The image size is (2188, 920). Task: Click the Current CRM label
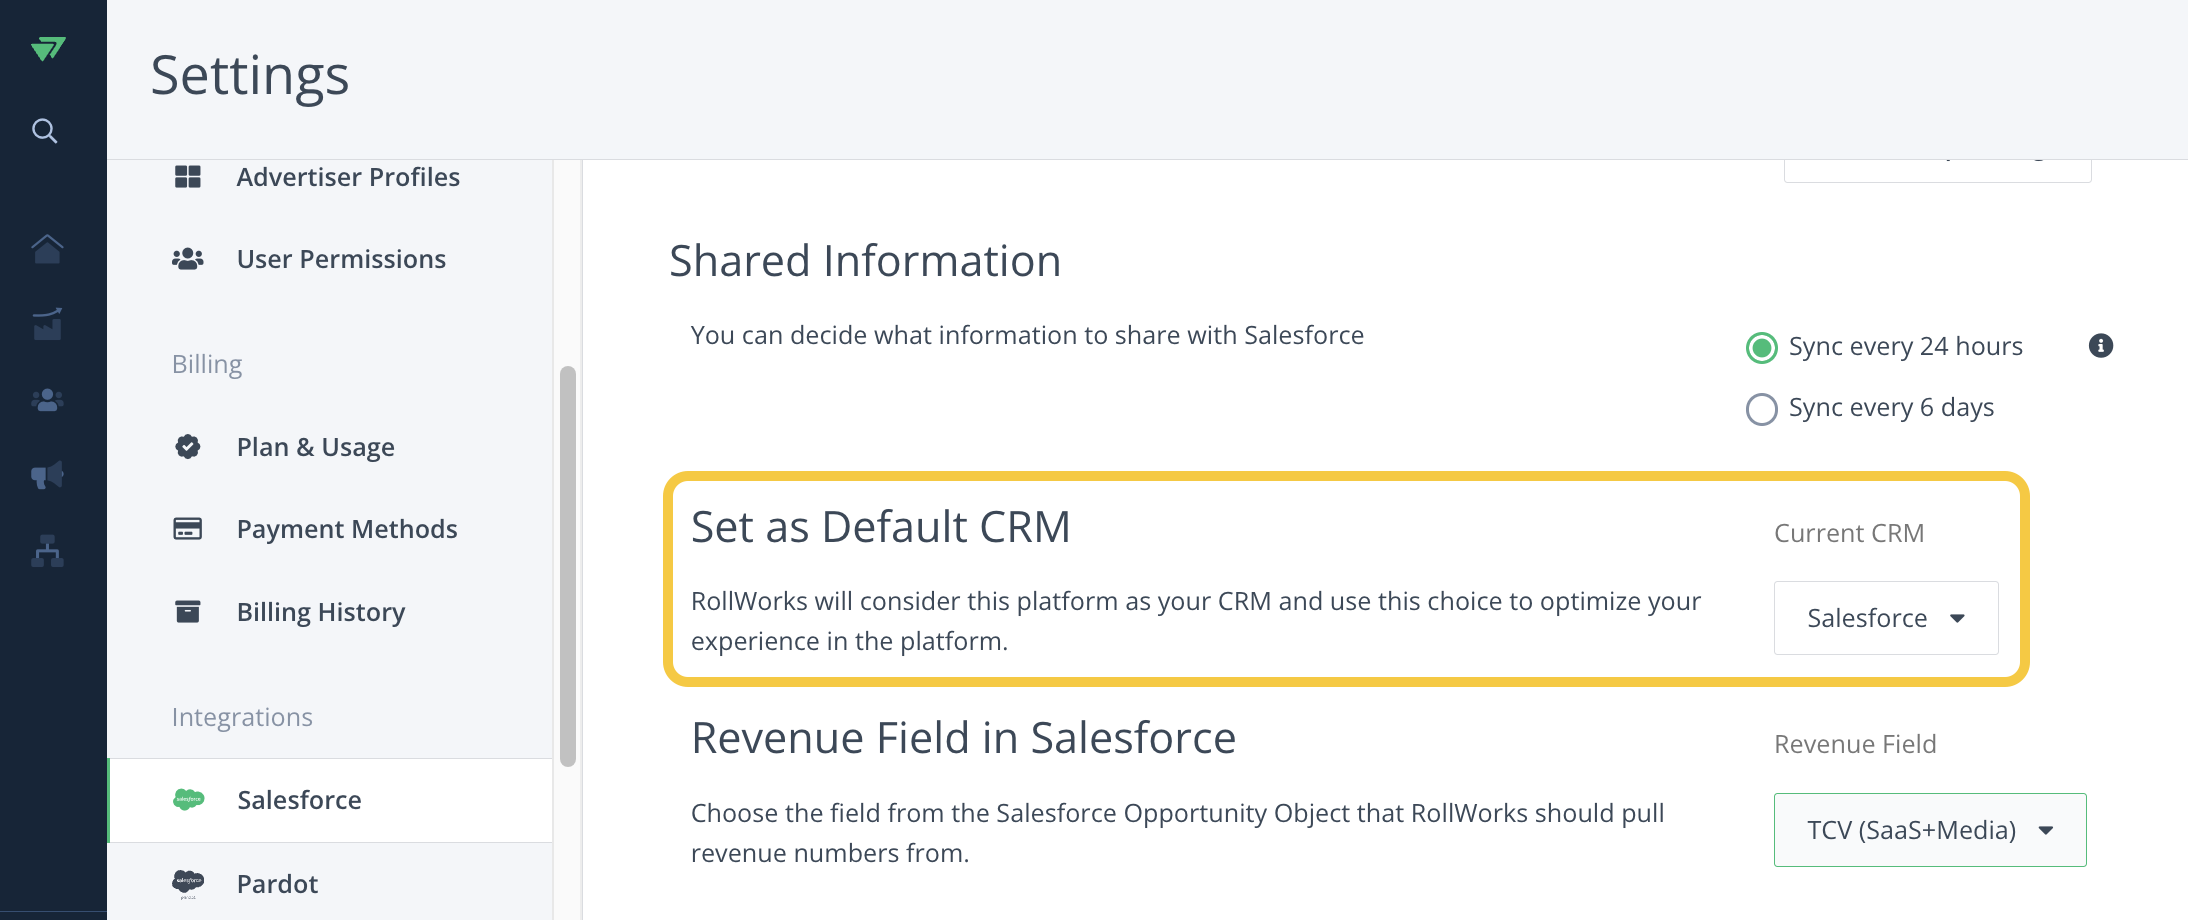[1849, 533]
